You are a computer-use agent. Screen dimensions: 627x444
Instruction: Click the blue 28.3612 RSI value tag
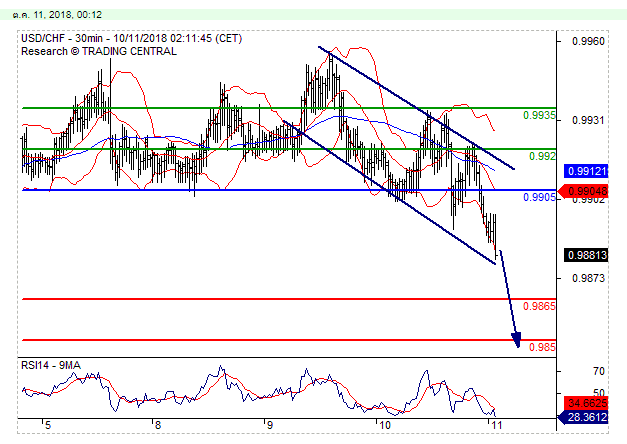[583, 417]
